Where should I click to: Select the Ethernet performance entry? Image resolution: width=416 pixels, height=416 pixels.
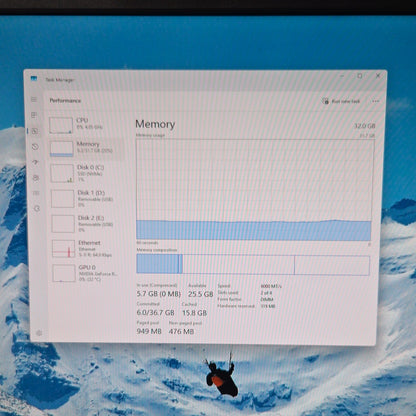point(89,249)
